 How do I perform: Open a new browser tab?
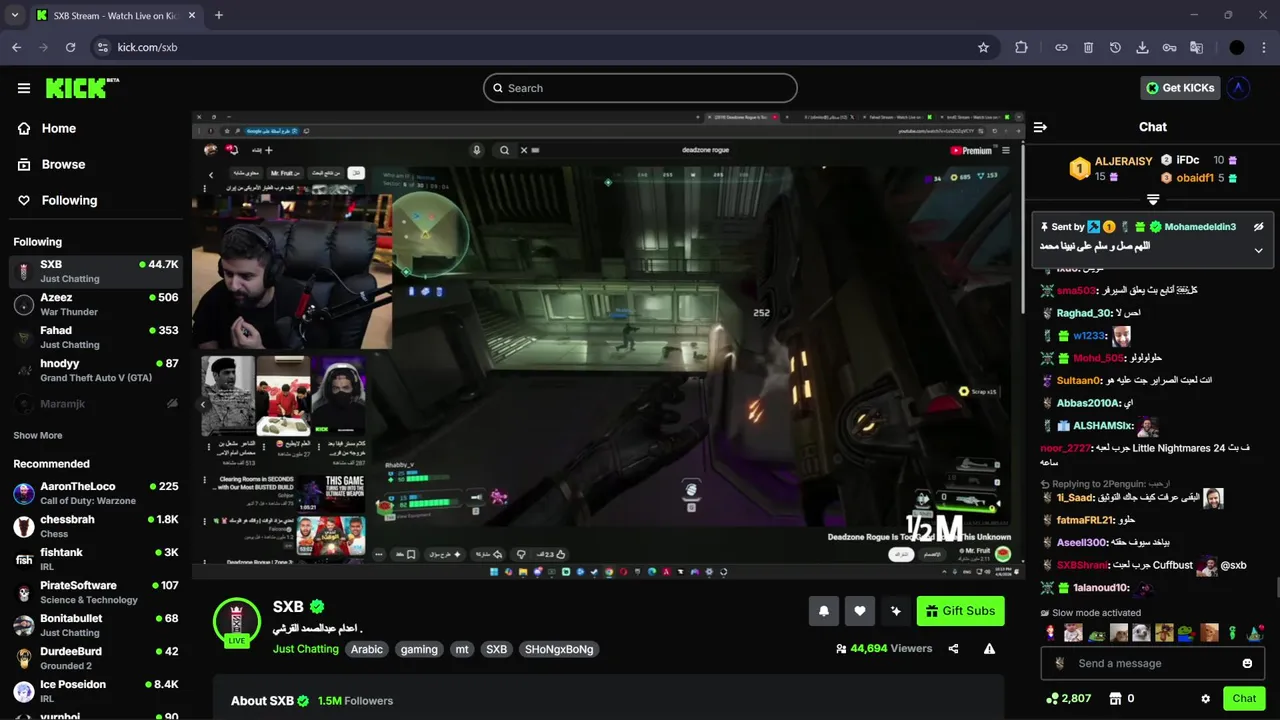(219, 15)
